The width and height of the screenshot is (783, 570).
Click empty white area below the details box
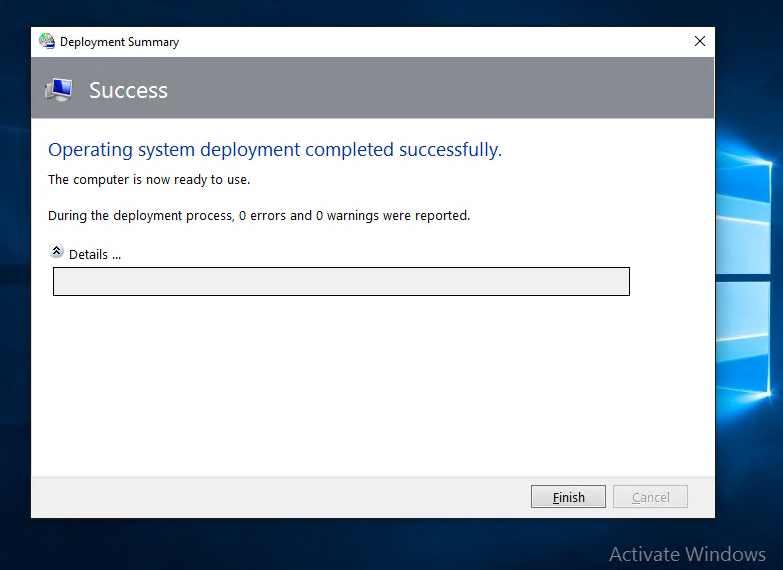click(x=370, y=390)
